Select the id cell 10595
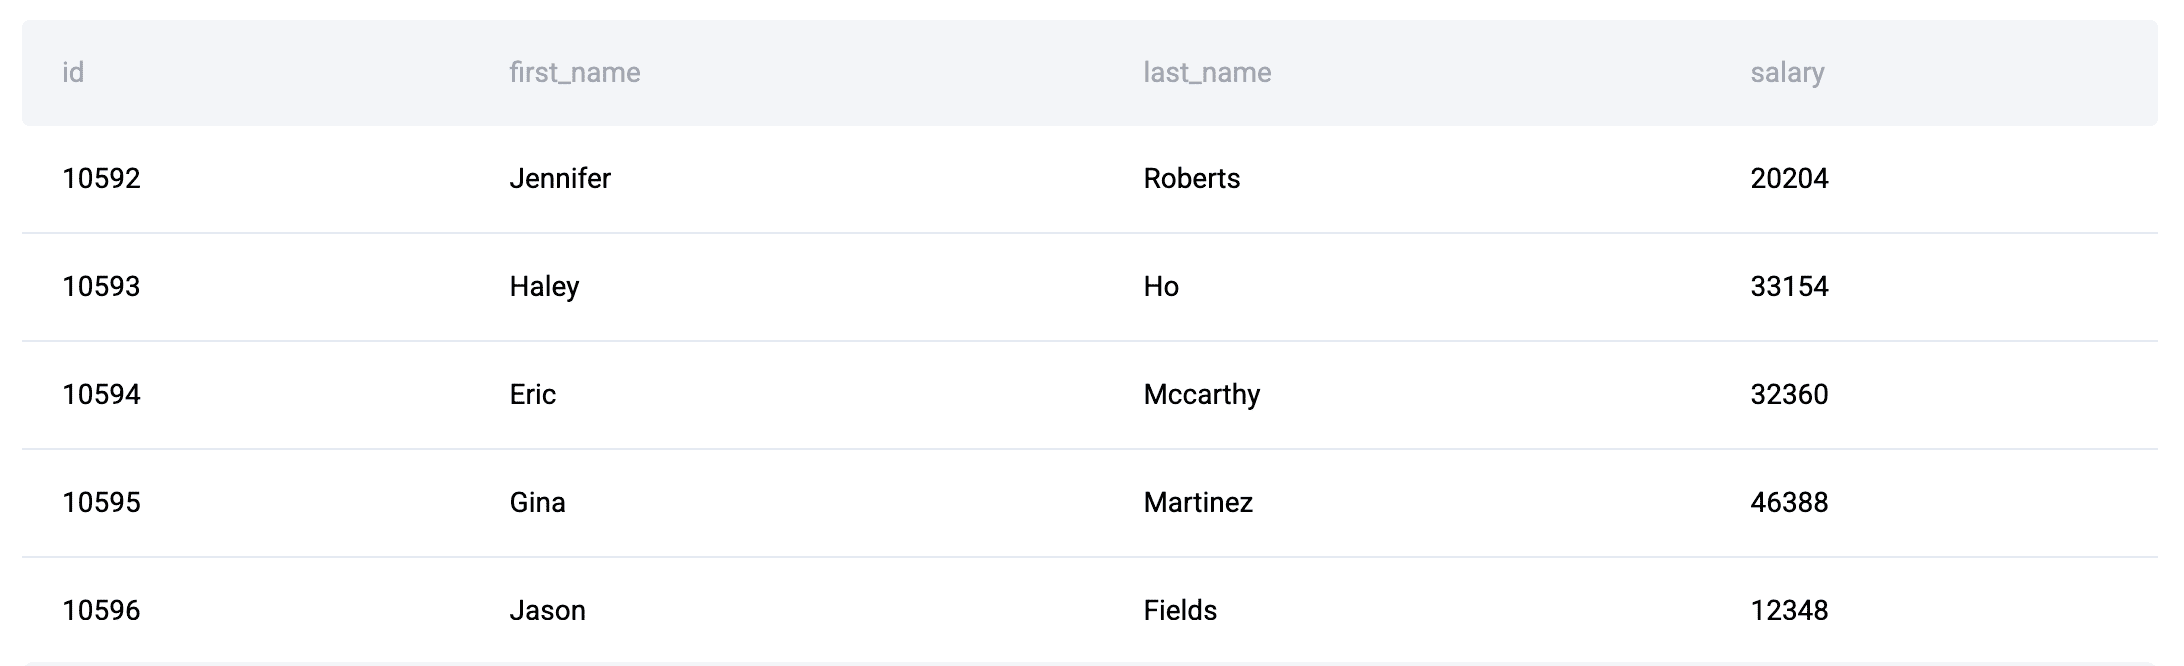 click(x=101, y=502)
